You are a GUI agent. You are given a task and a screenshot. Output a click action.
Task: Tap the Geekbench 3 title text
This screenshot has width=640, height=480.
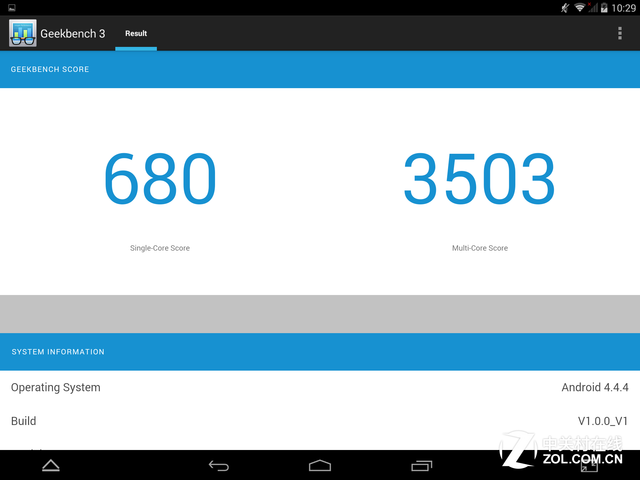point(73,33)
